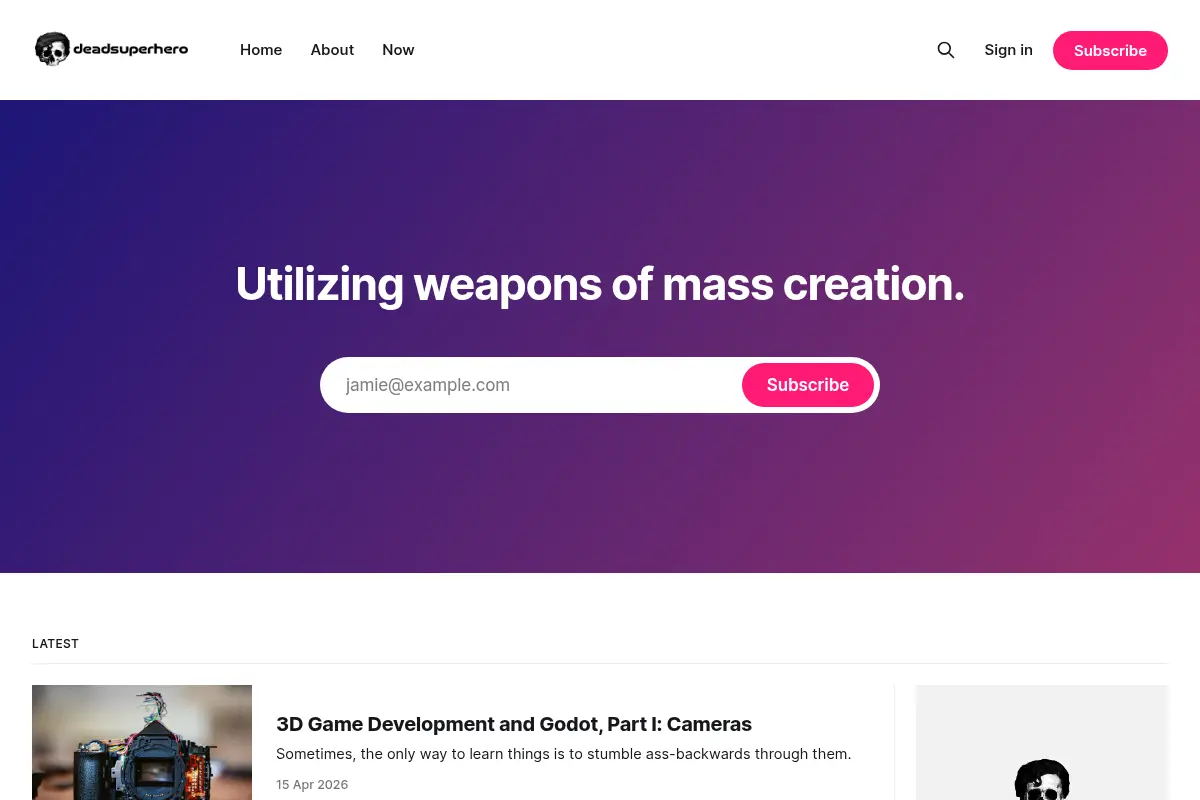Click Sign in
The width and height of the screenshot is (1200, 800).
[x=1008, y=50]
